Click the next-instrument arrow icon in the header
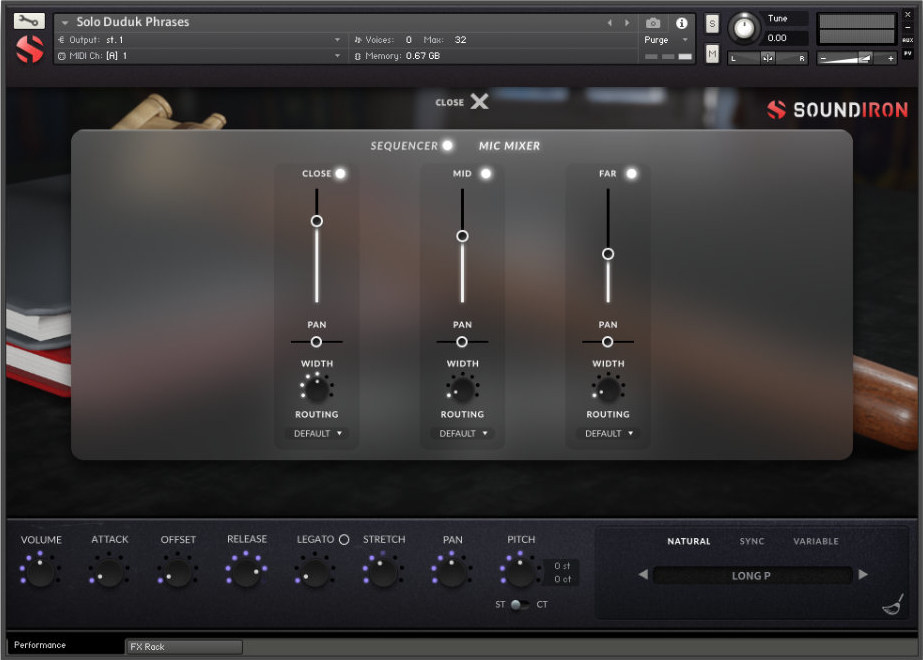 [627, 21]
